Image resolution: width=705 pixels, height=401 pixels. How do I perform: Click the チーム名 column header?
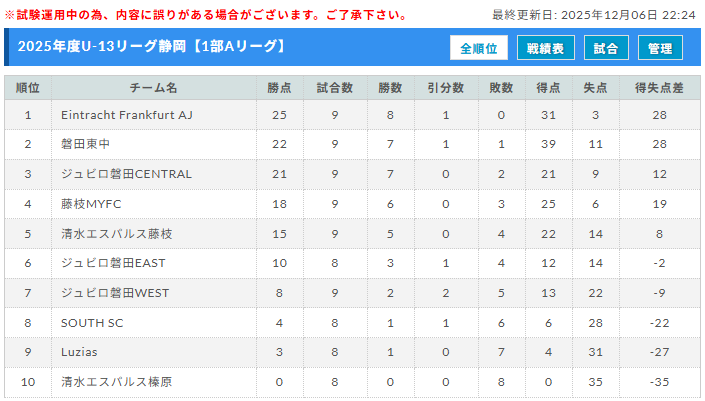[153, 88]
